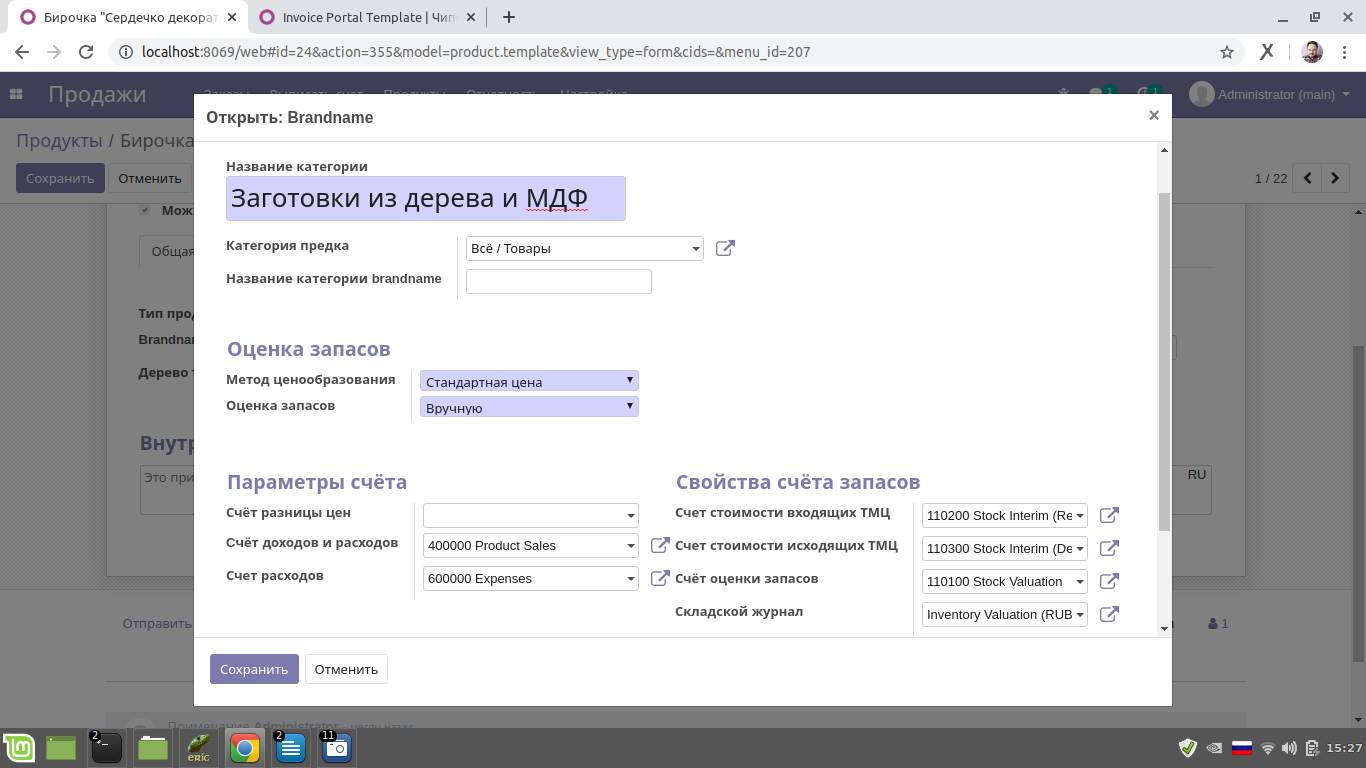Open external link for 110100 Stock Valuation
The width and height of the screenshot is (1366, 768).
(x=1108, y=581)
